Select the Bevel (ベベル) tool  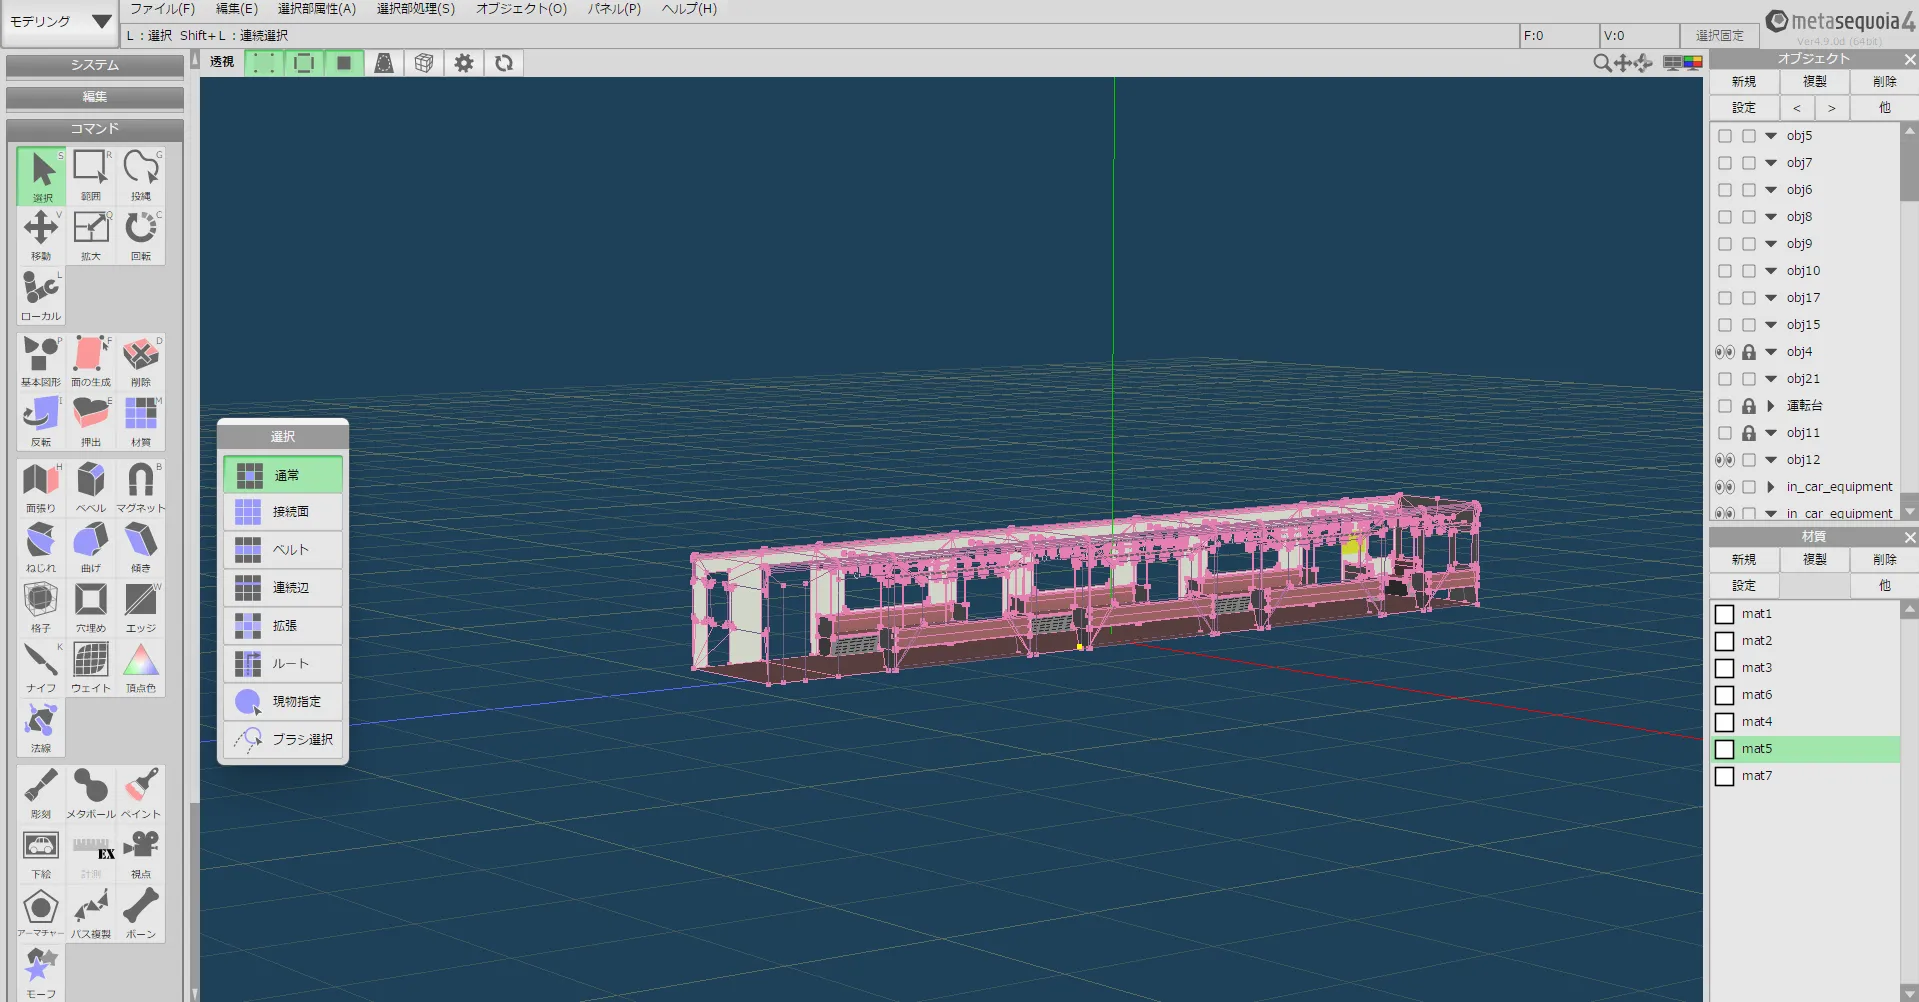coord(91,485)
